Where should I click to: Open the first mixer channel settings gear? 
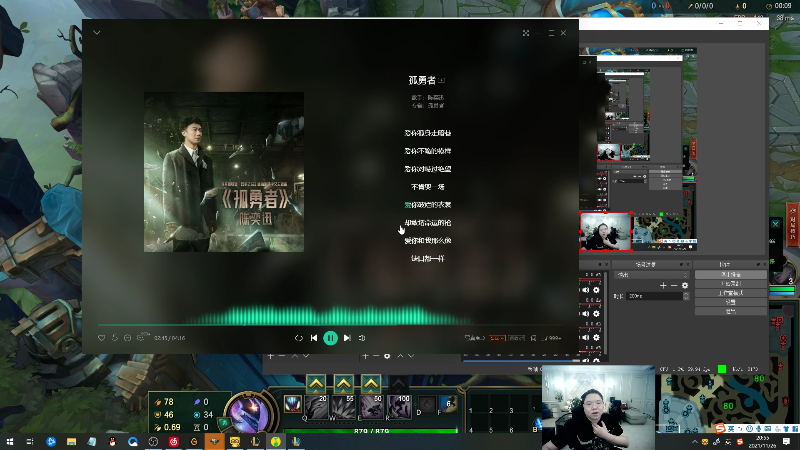click(596, 290)
